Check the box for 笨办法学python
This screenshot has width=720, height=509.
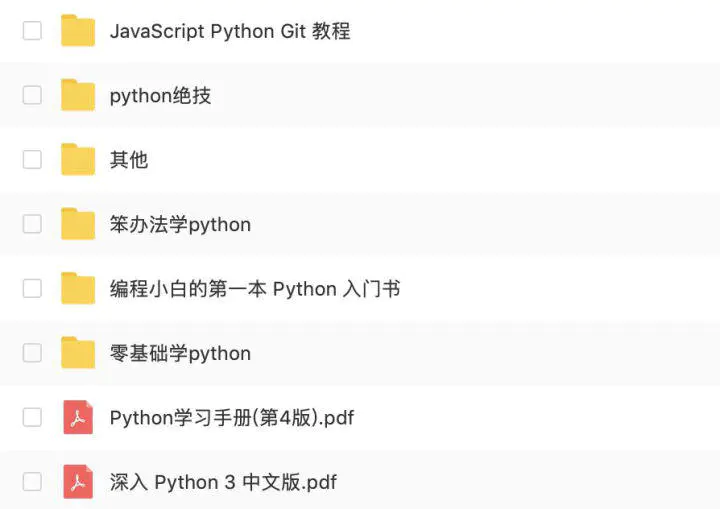point(32,224)
